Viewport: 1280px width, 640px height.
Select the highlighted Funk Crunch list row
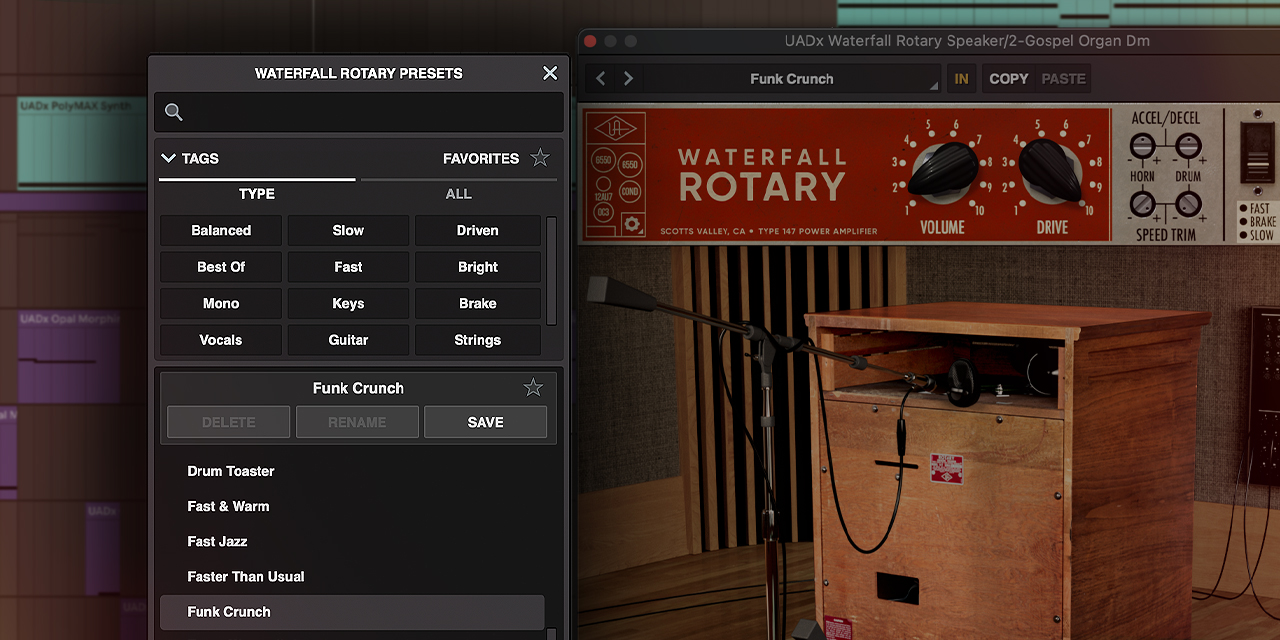click(352, 612)
